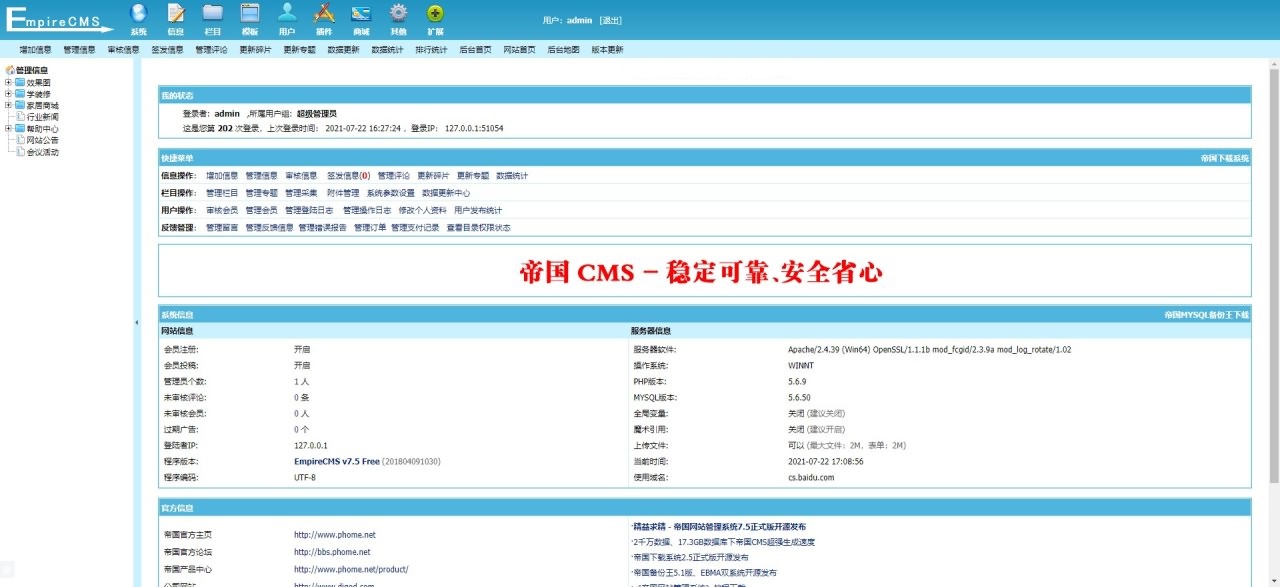Click the 帝国MYSQL备份王下载 link
The width and height of the screenshot is (1280, 587).
point(1207,315)
